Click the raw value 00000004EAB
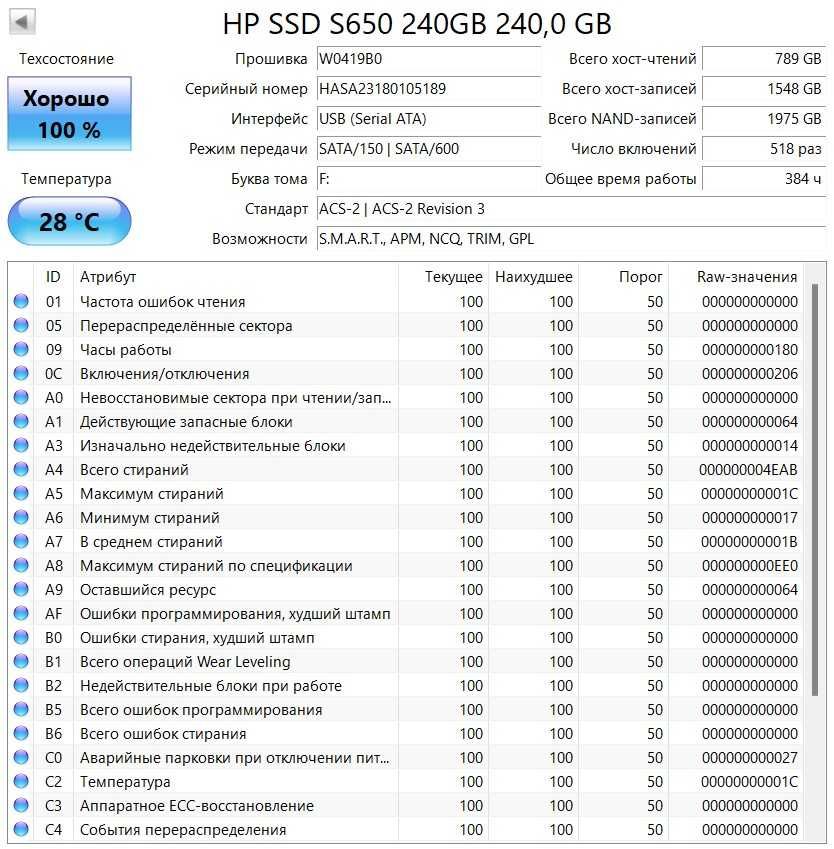The width and height of the screenshot is (834, 849). pos(748,469)
